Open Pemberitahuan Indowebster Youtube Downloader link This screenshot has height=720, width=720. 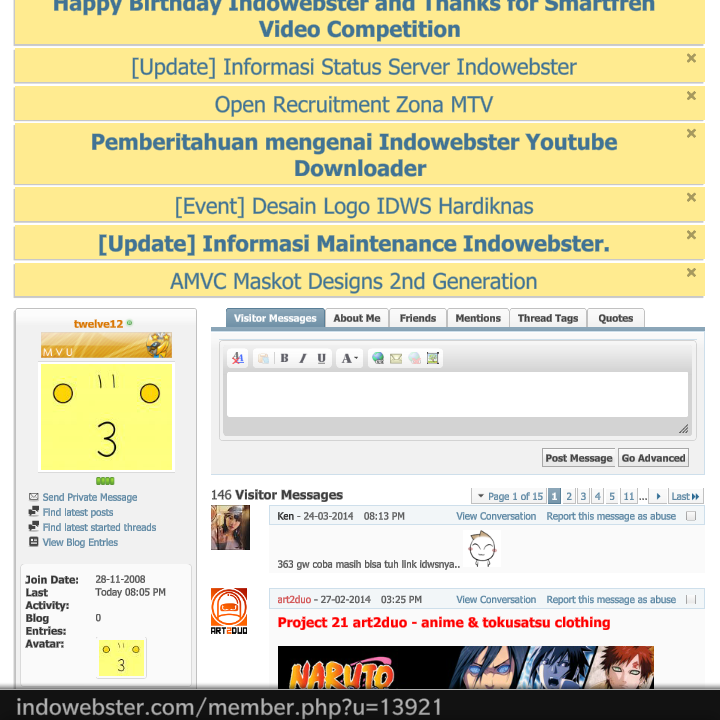pos(354,155)
